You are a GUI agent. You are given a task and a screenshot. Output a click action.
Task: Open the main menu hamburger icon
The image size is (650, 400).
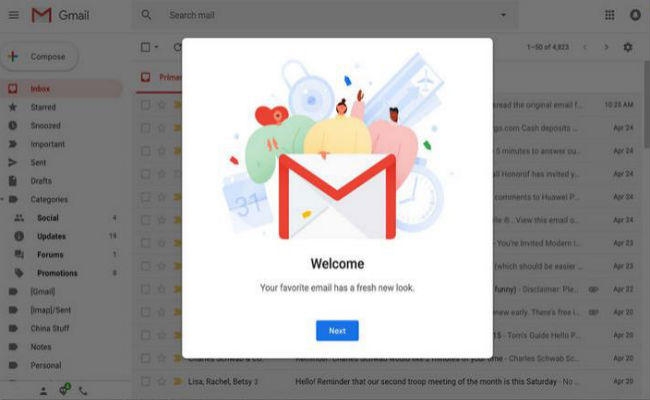coord(14,15)
